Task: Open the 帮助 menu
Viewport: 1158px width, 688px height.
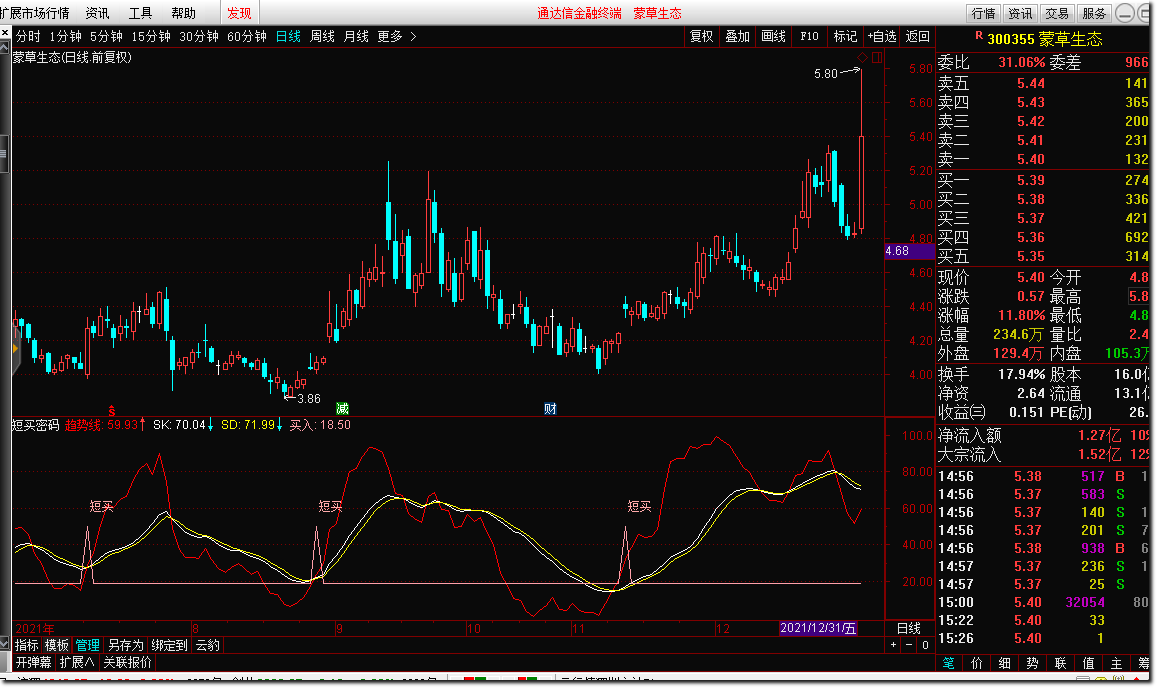Action: click(183, 13)
